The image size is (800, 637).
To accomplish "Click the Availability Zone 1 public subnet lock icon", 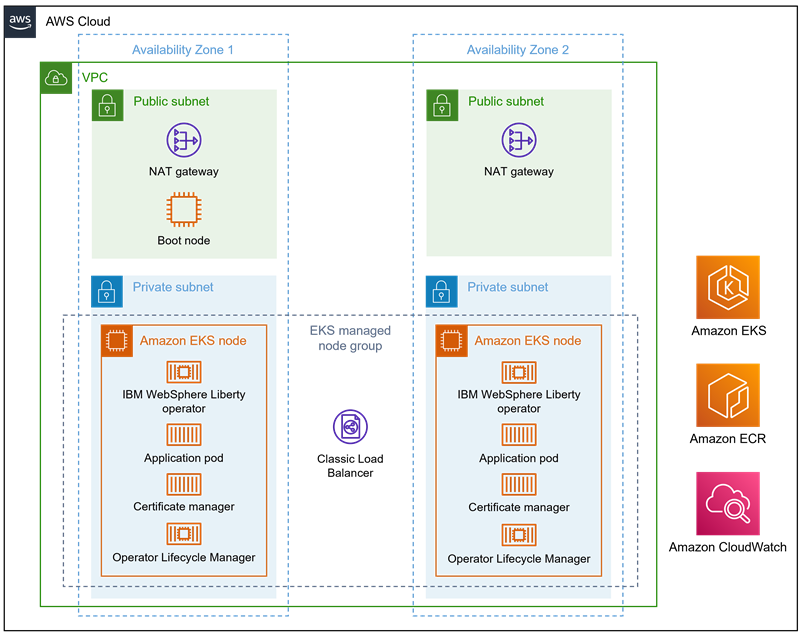I will [107, 106].
